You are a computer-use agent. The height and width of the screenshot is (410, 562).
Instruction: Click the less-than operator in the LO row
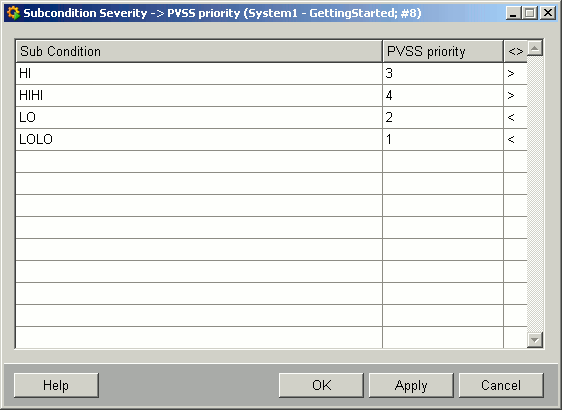click(x=515, y=117)
